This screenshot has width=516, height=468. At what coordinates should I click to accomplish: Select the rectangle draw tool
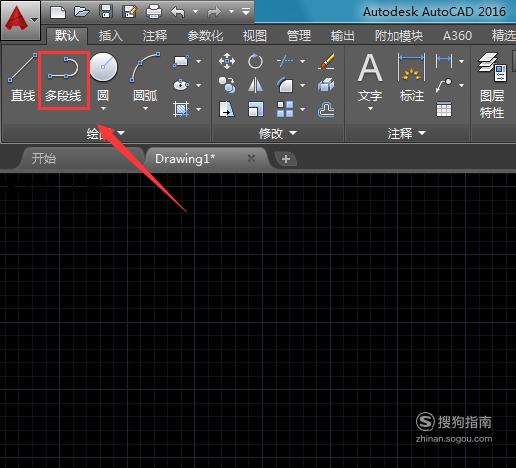pos(181,62)
